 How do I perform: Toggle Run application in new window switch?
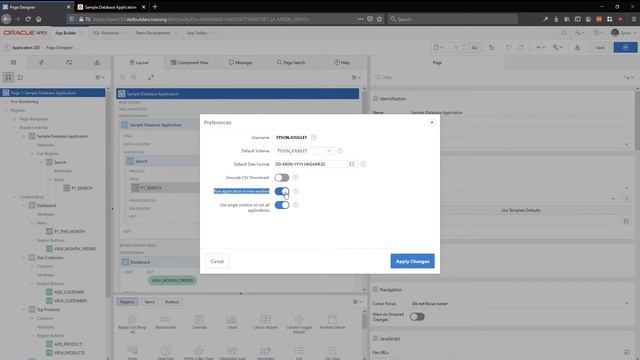click(282, 191)
